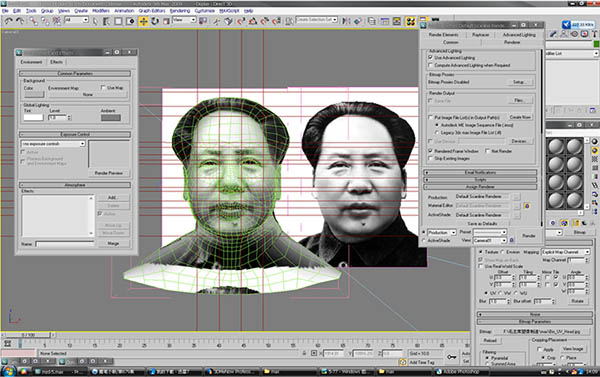This screenshot has height=377, width=600.
Task: Select the Select and Link tool
Action: pyautogui.click(x=34, y=21)
